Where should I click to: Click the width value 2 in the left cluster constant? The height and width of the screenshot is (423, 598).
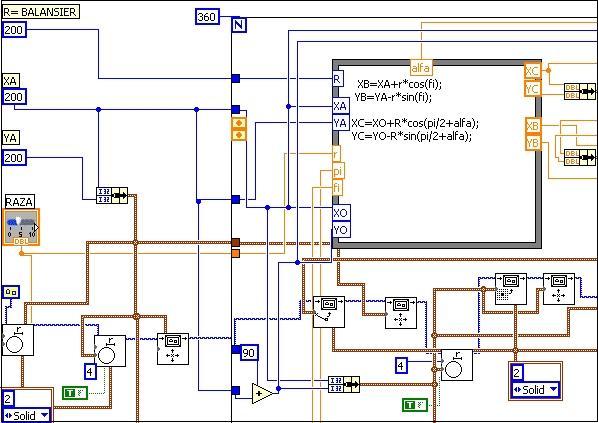pyautogui.click(x=8, y=399)
